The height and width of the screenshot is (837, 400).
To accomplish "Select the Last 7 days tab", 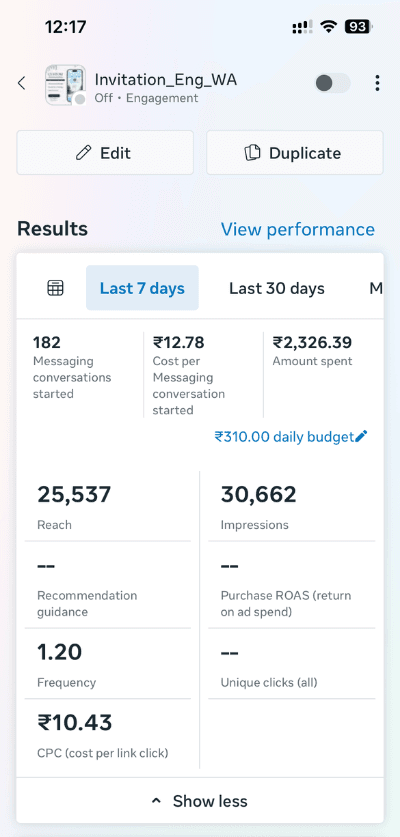I will tap(142, 288).
